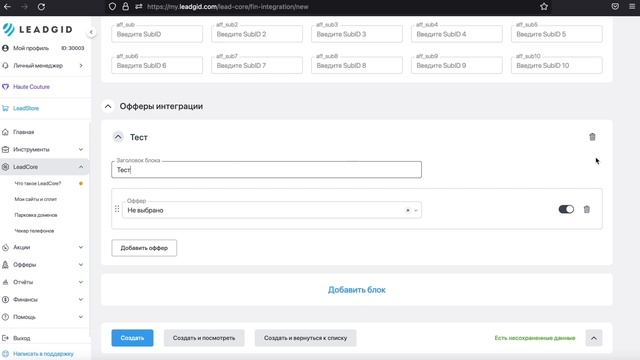Screen dimensions: 640x360
Task: Click the shield tracking protection icon
Action: 112,7
